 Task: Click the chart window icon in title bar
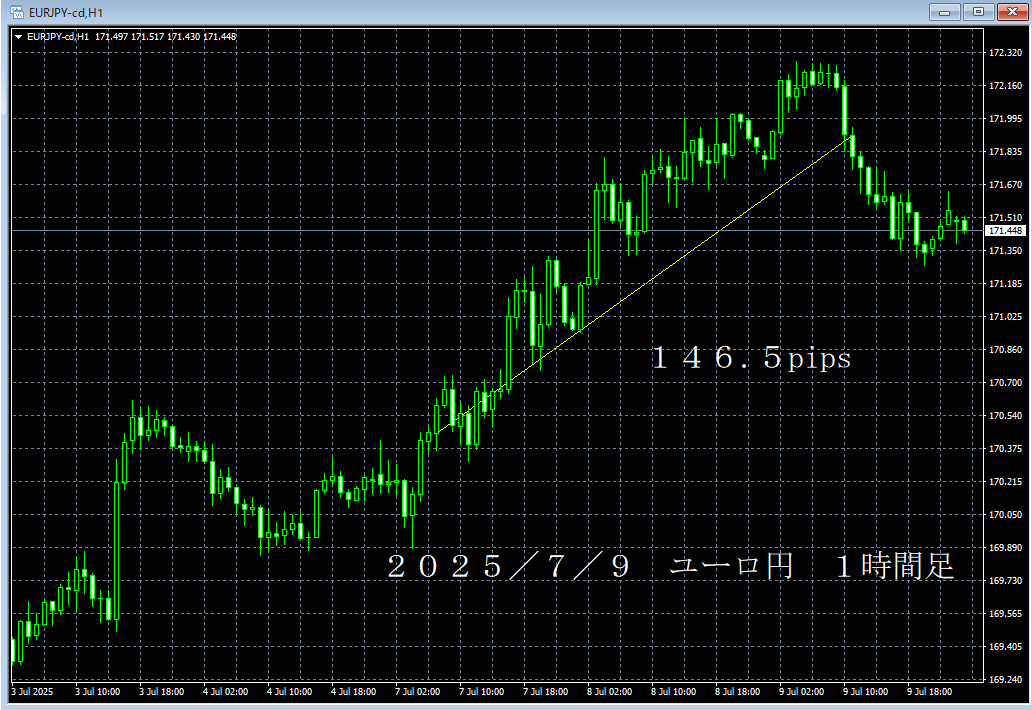(16, 12)
